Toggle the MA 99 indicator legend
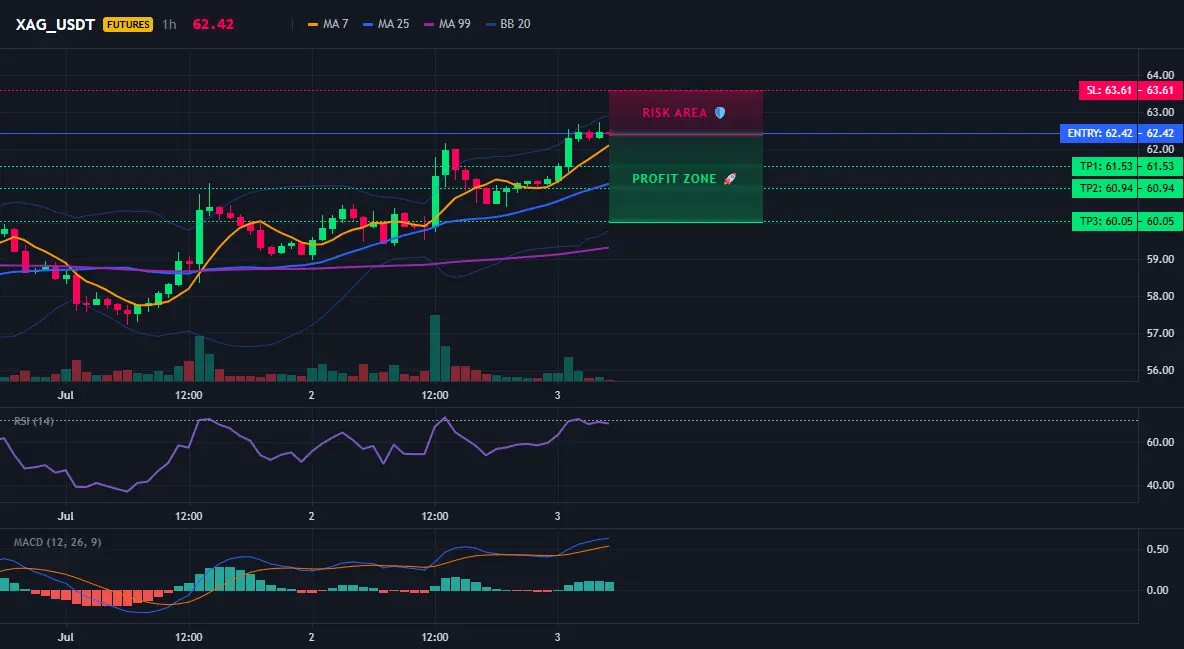1184x649 pixels. point(447,24)
